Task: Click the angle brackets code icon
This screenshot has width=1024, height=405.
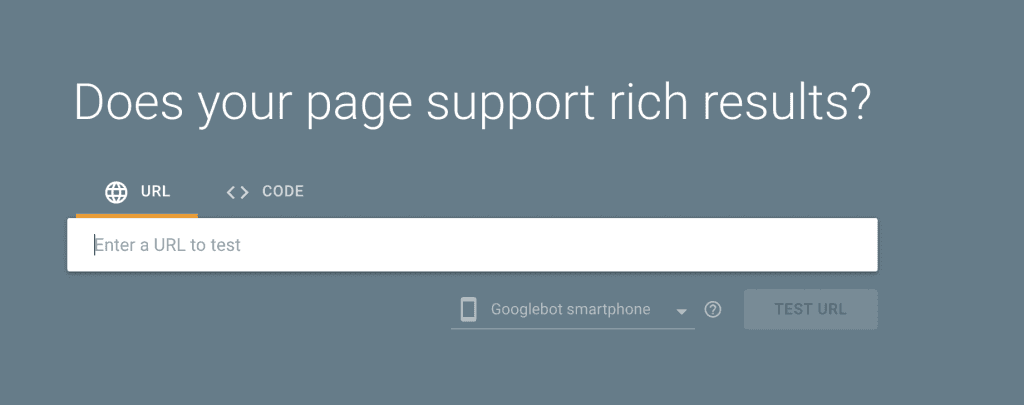Action: pos(238,192)
